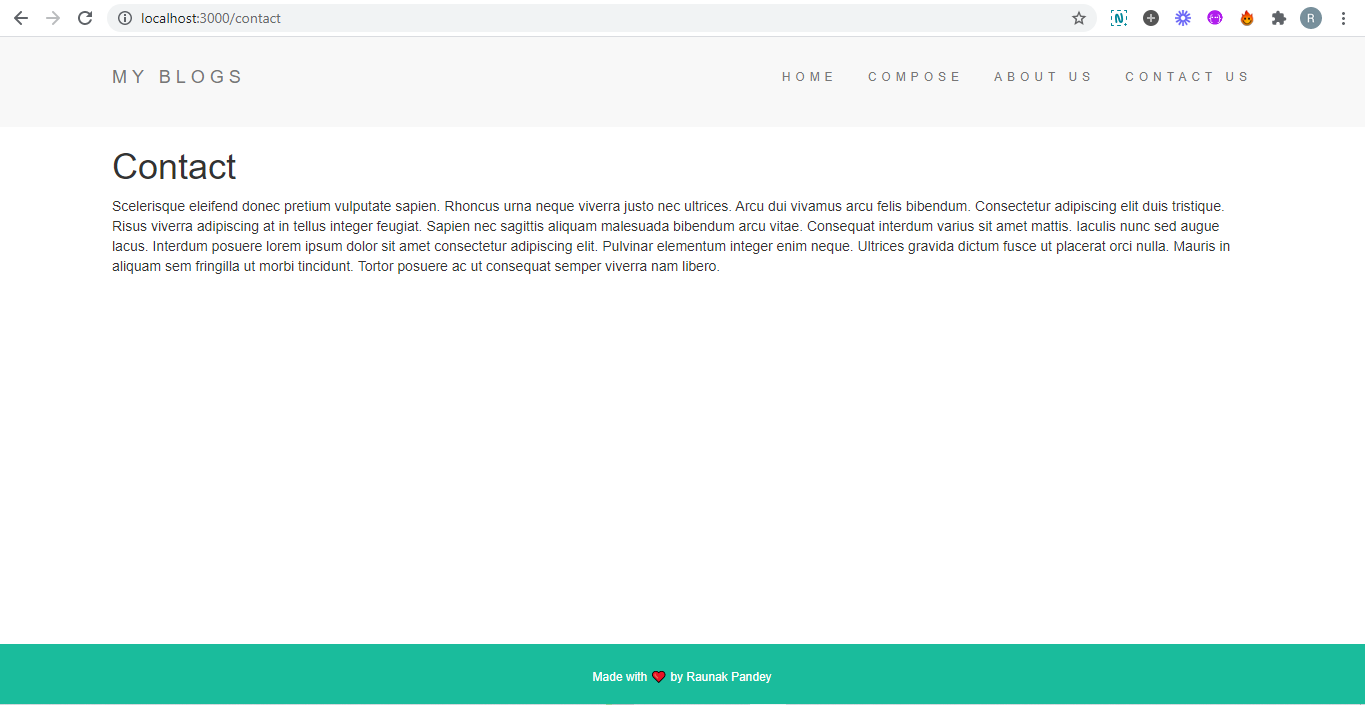Open the profile avatar labeled R
Image resolution: width=1365 pixels, height=705 pixels.
(x=1311, y=18)
